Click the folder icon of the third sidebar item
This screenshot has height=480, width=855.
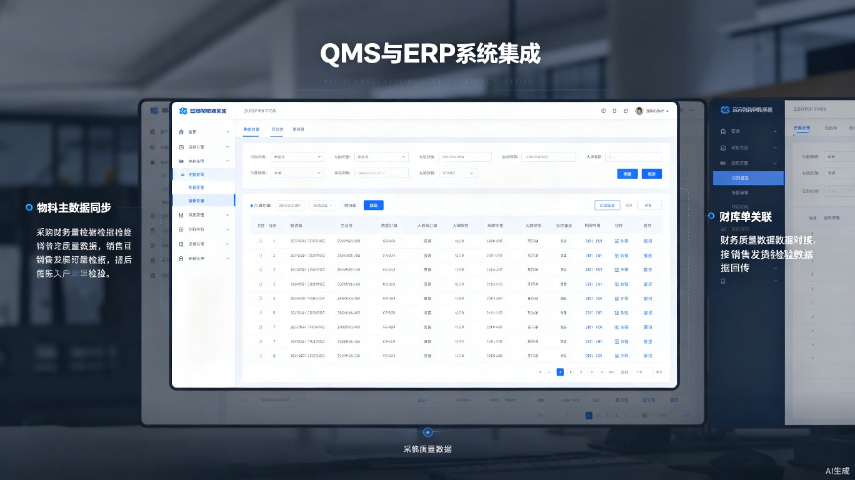181,161
